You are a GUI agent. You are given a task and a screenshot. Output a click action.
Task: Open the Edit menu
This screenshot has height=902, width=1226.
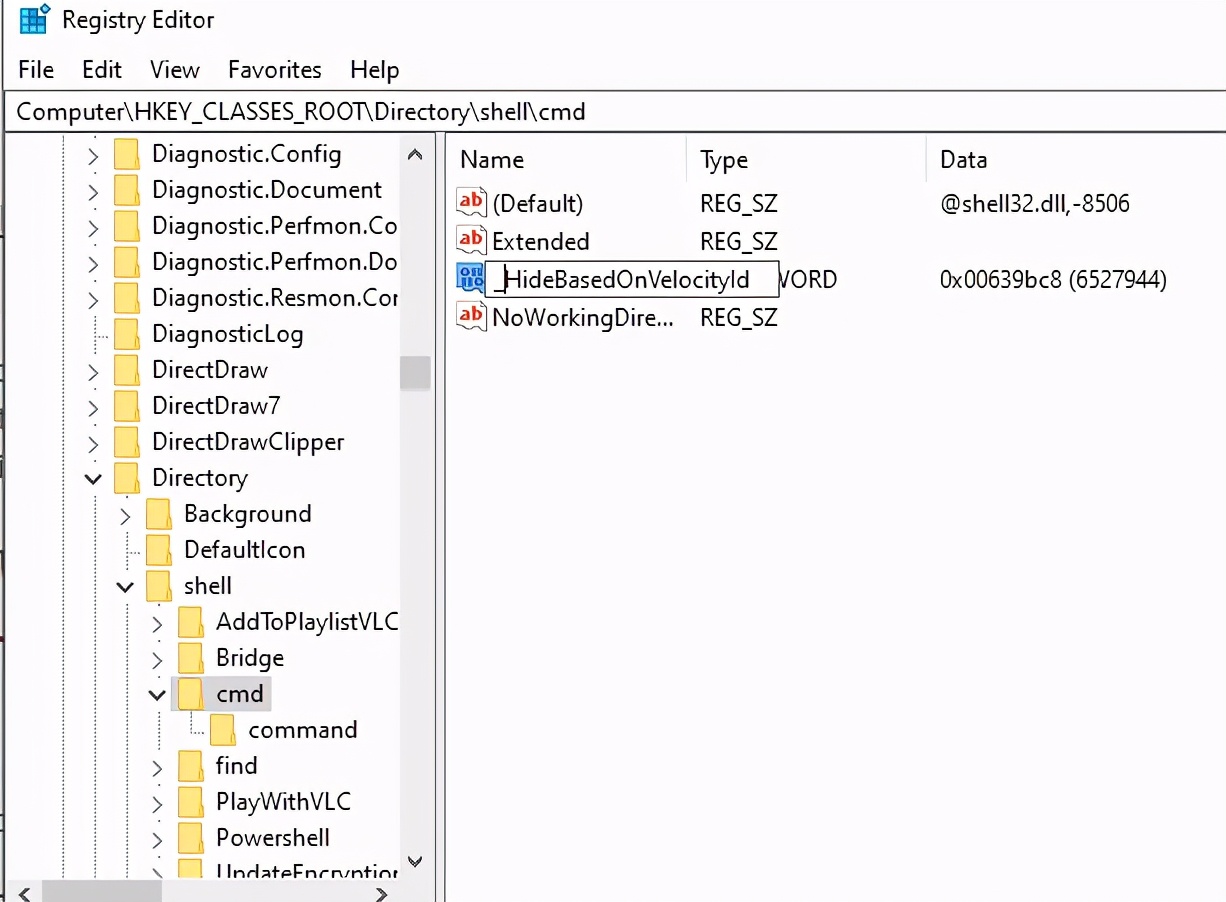pyautogui.click(x=100, y=69)
